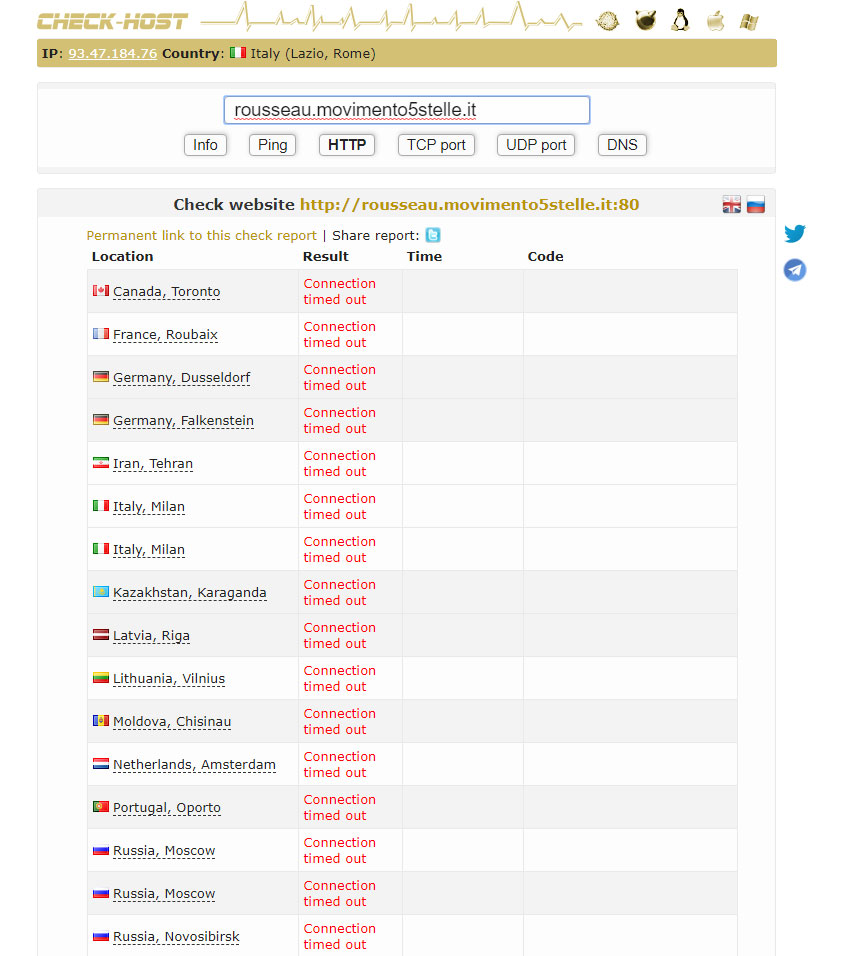Open the IP address 93.47.184.76 link
This screenshot has width=842, height=956.
(113, 54)
